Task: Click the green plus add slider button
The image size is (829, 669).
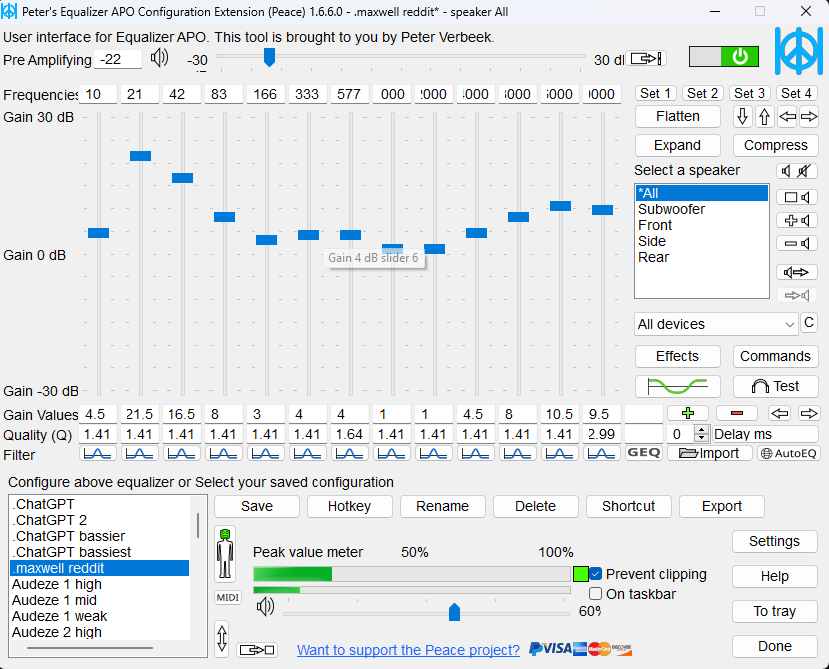Action: [688, 413]
